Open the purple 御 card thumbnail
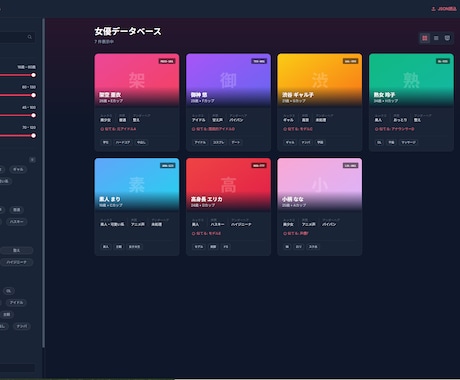Viewport: 460px width, 380px height. point(228,80)
